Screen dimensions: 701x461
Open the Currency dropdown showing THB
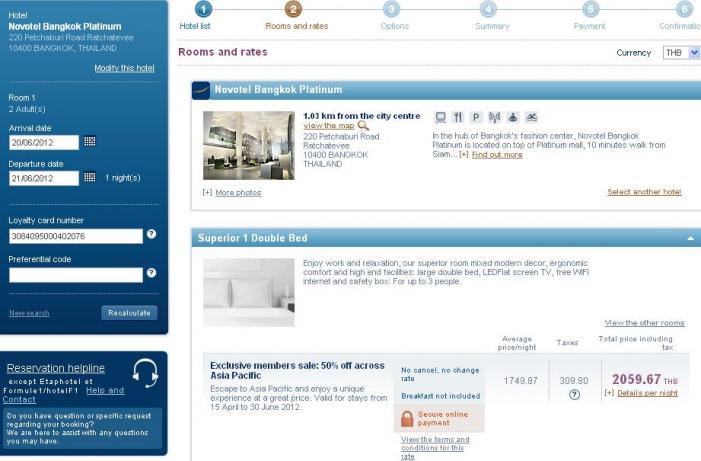coord(681,52)
